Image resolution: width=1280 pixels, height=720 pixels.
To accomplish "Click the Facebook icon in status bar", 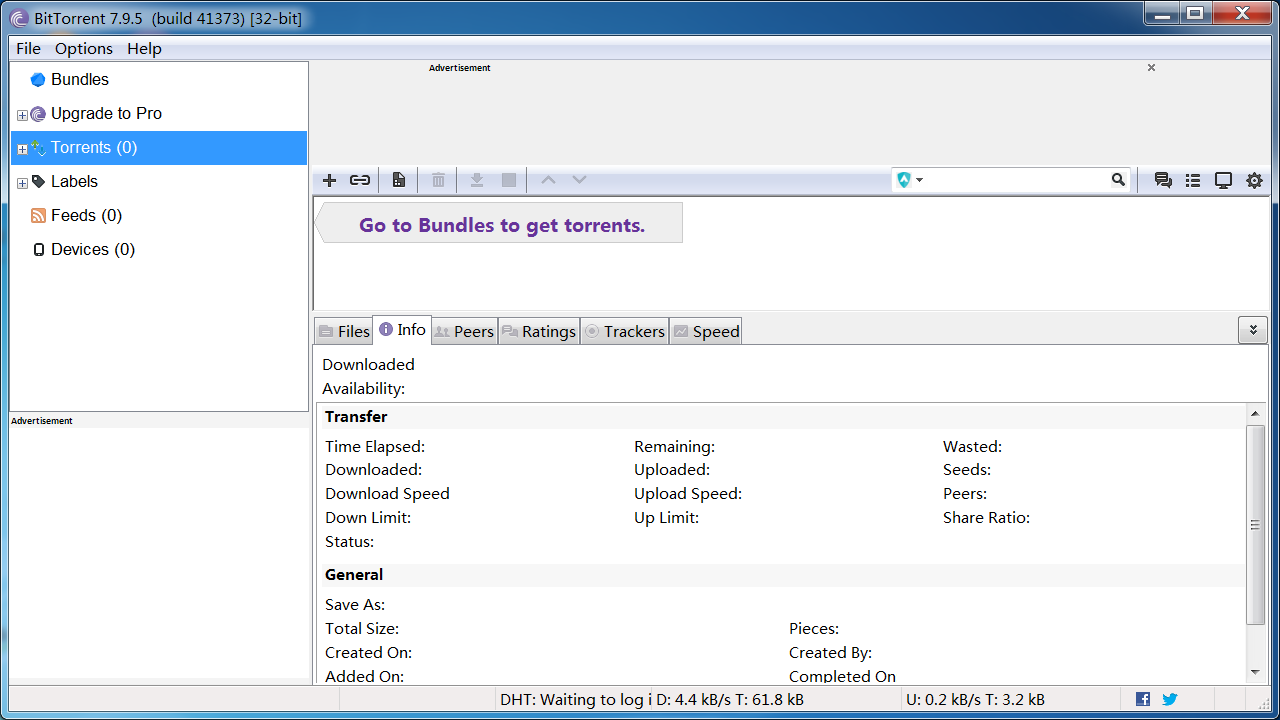I will pos(1143,699).
